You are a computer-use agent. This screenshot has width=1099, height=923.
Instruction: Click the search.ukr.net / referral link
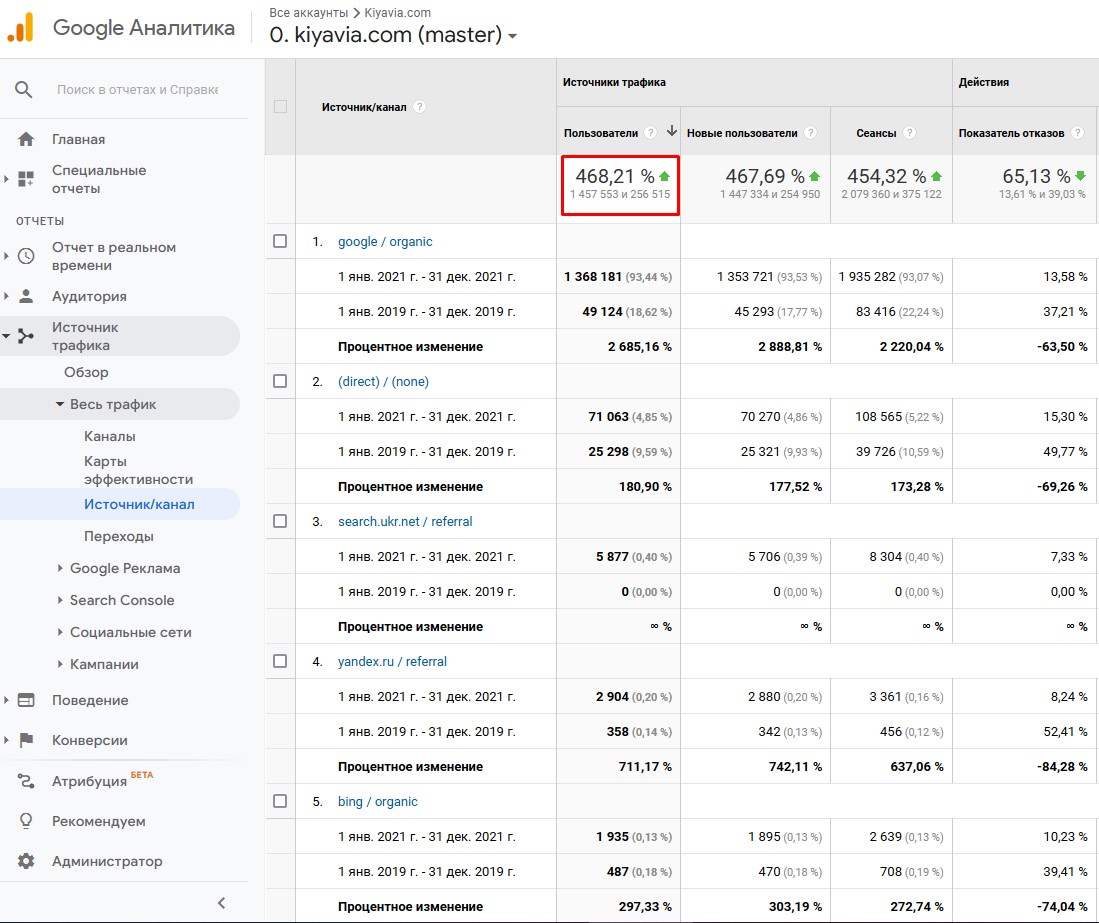(x=405, y=521)
